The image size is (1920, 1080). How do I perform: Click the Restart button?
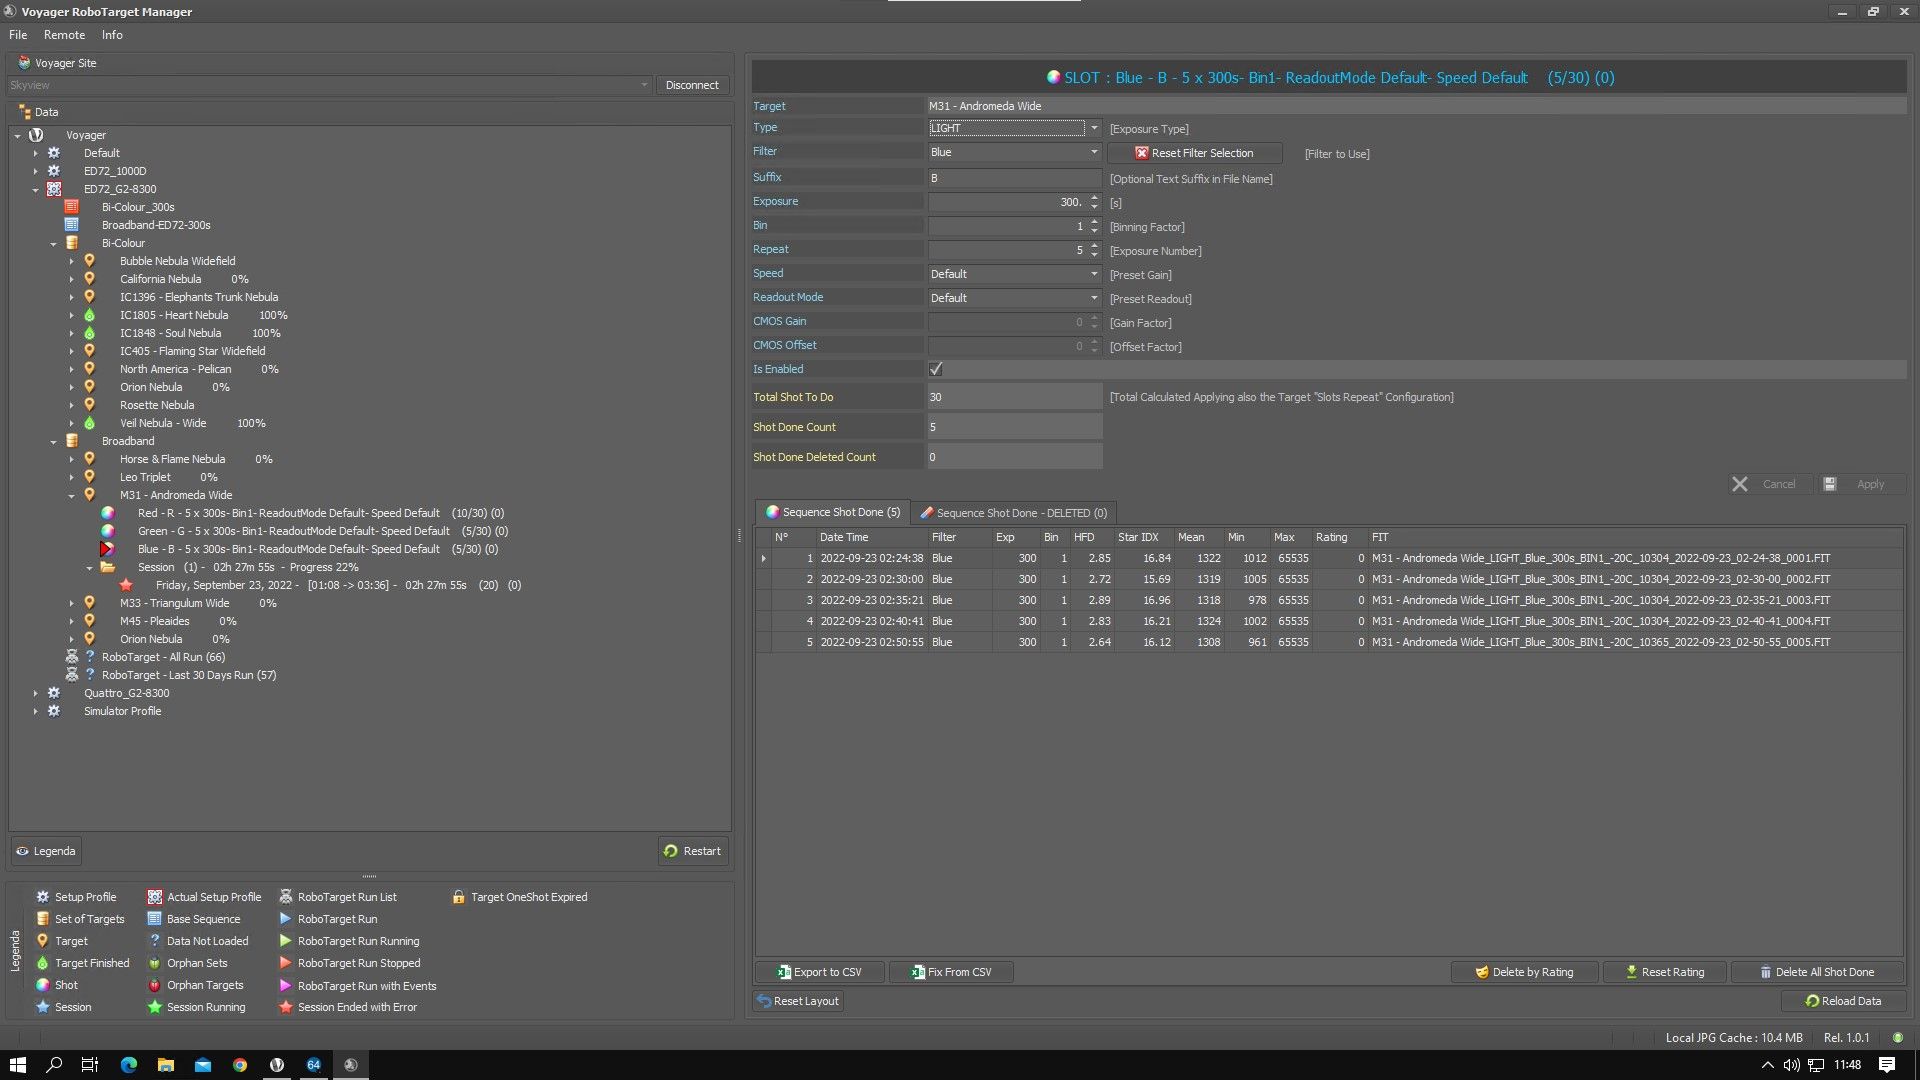coord(692,851)
